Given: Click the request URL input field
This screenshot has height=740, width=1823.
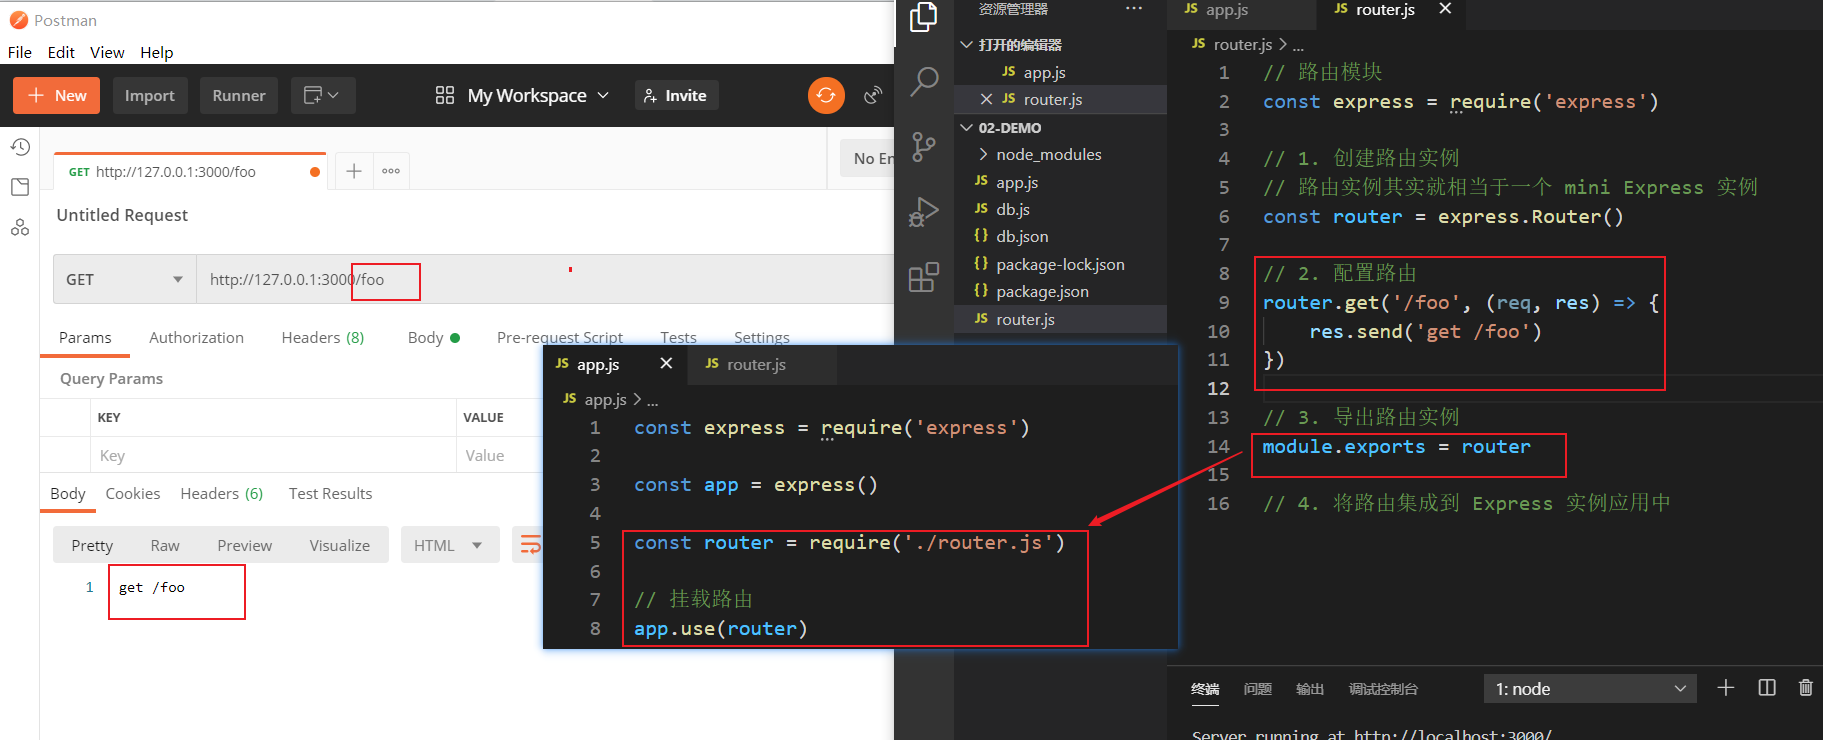Looking at the screenshot, I should [x=545, y=279].
